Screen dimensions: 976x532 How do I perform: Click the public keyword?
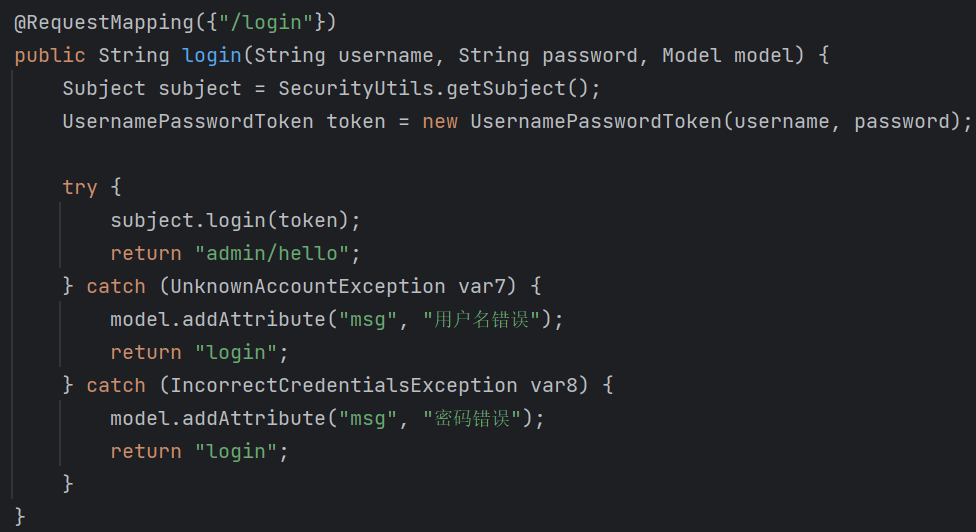50,55
